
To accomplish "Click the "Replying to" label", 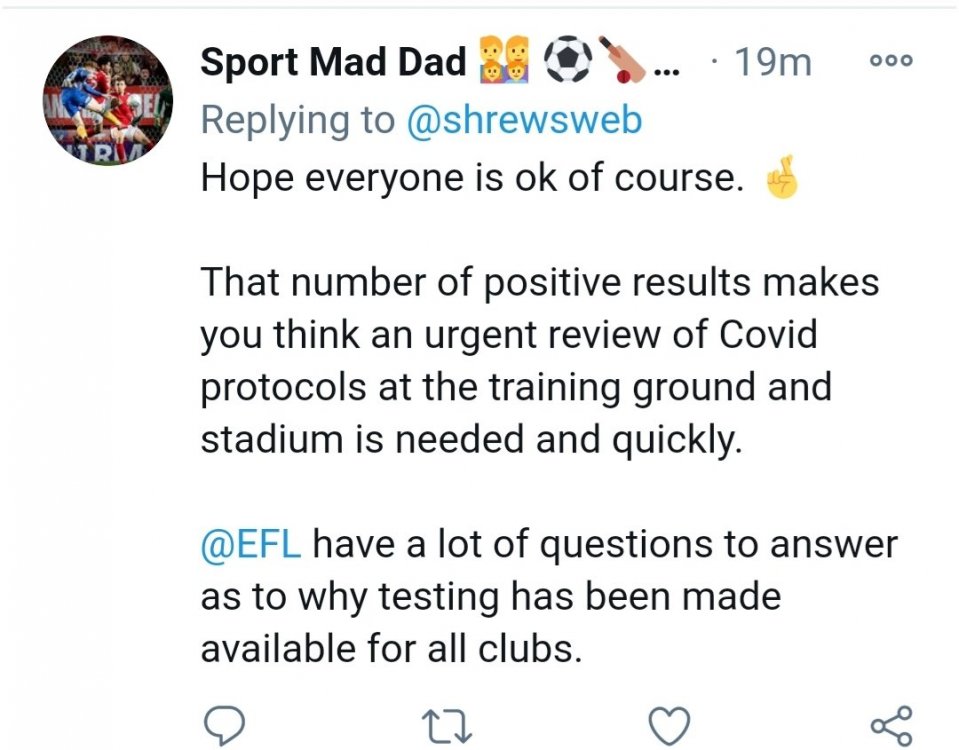I will click(297, 121).
